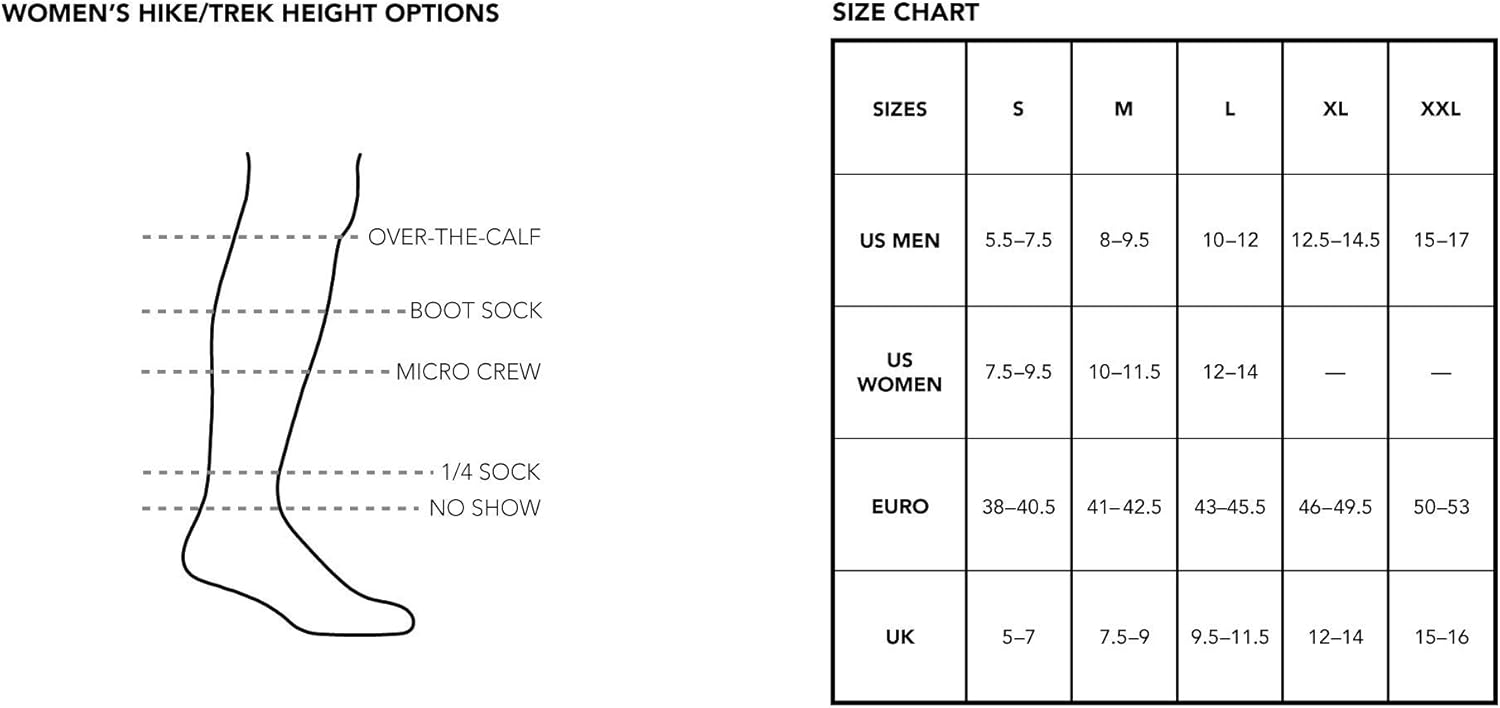Click the 7.5–9.5 US Women cell
This screenshot has width=1500, height=708.
pyautogui.click(x=1018, y=372)
